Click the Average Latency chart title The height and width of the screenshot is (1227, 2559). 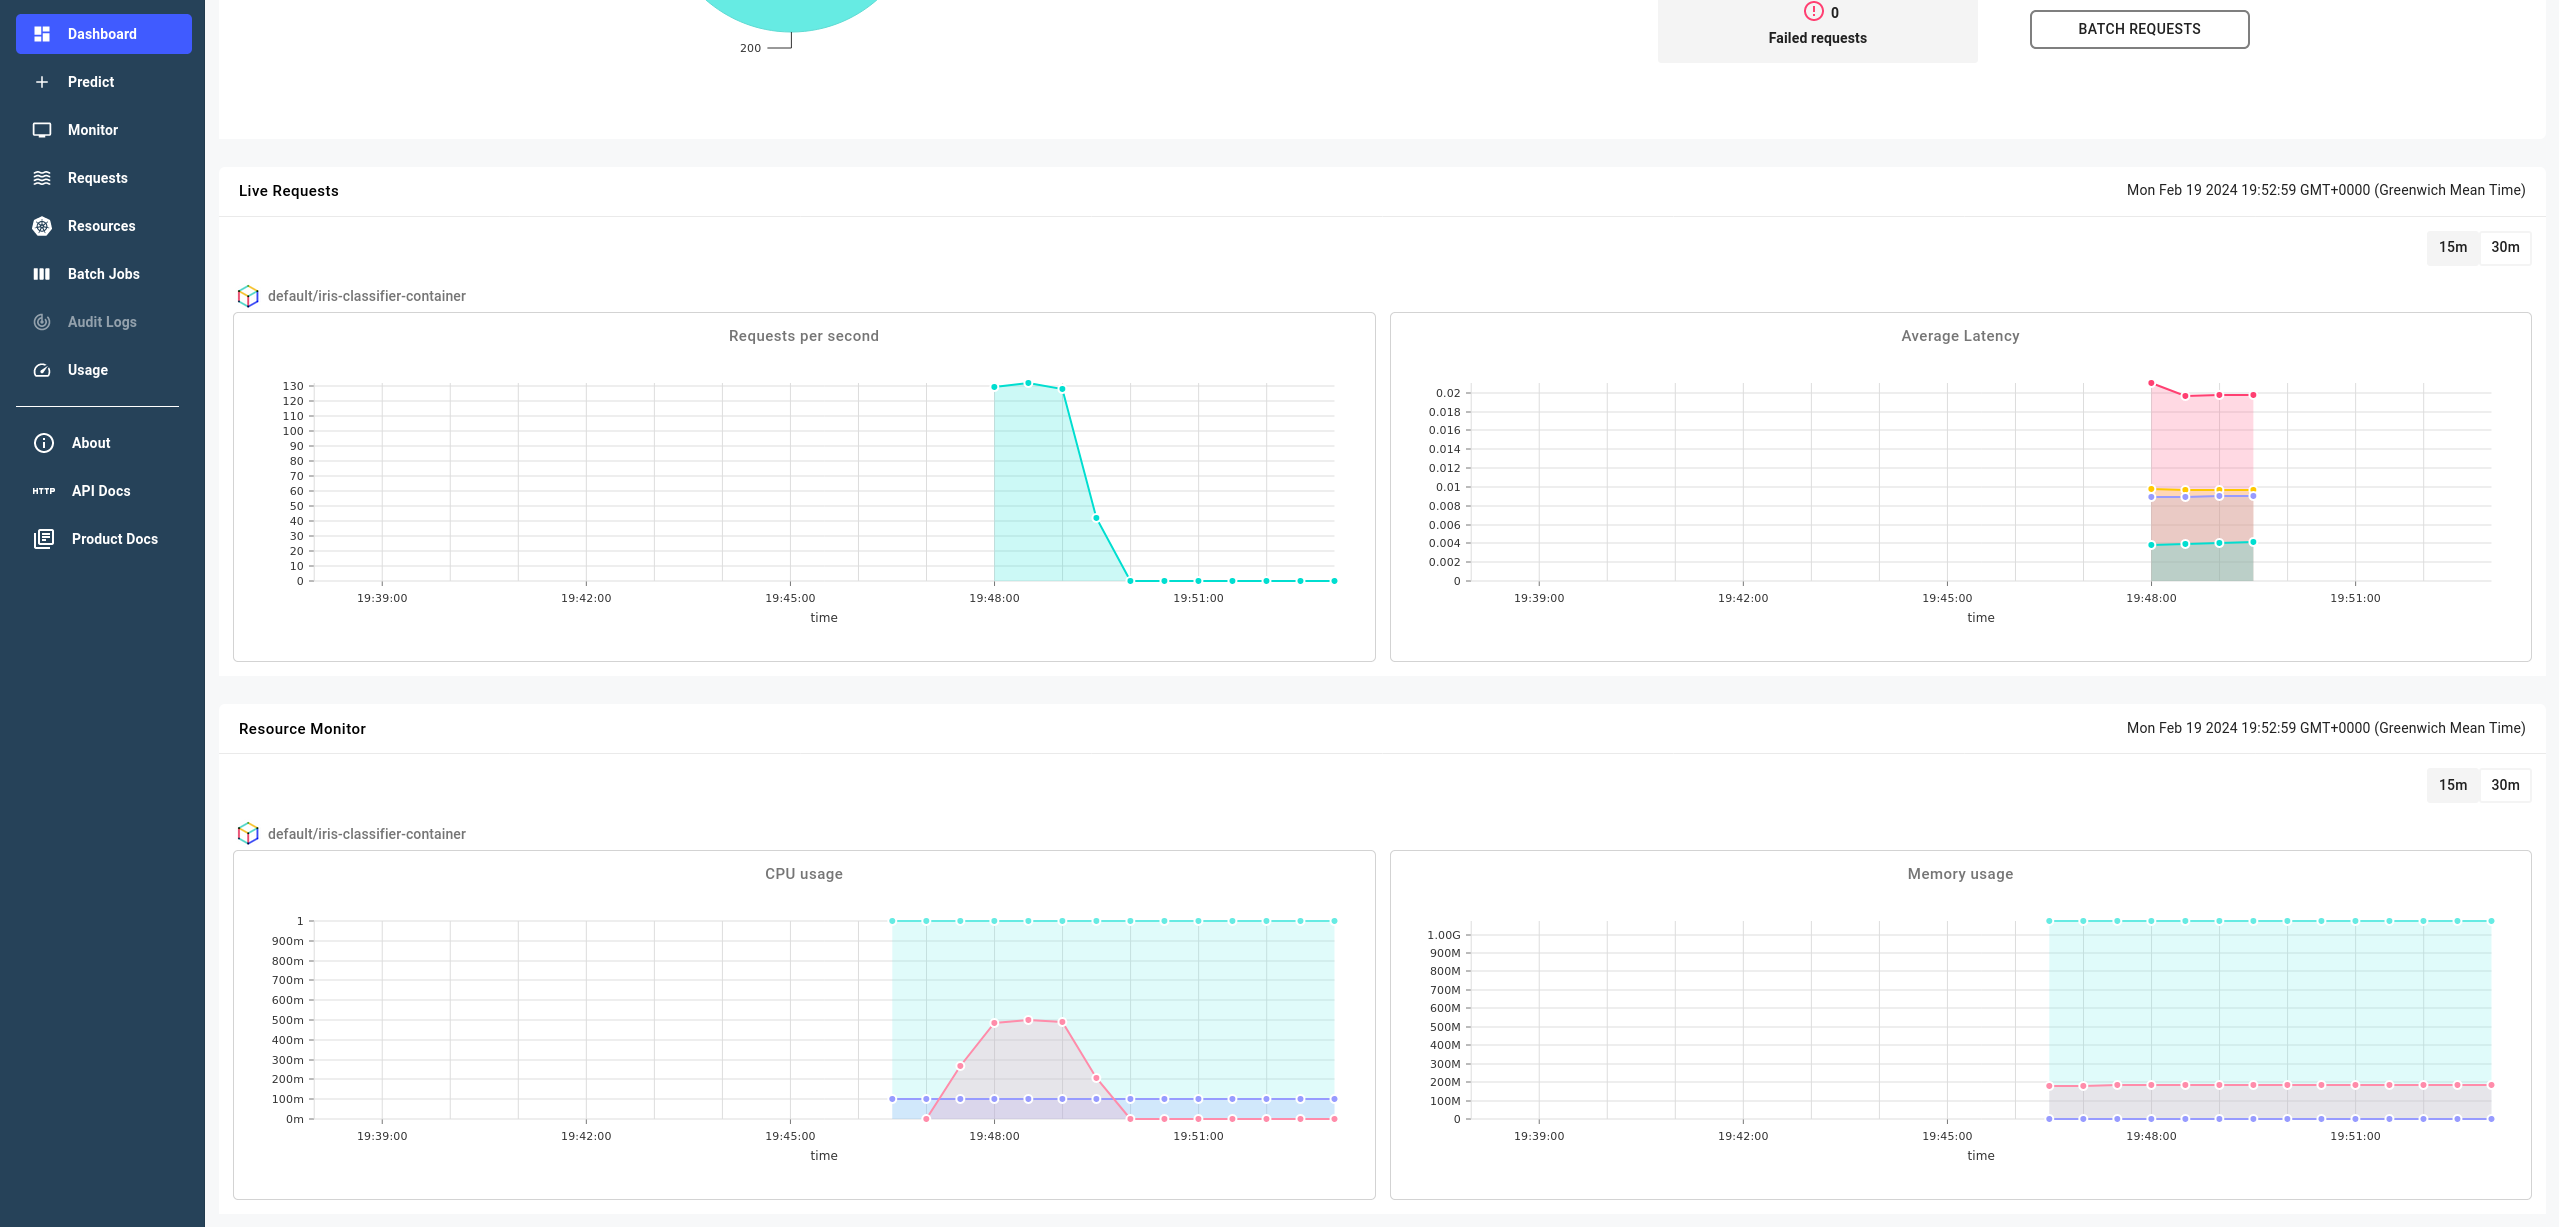tap(1960, 336)
